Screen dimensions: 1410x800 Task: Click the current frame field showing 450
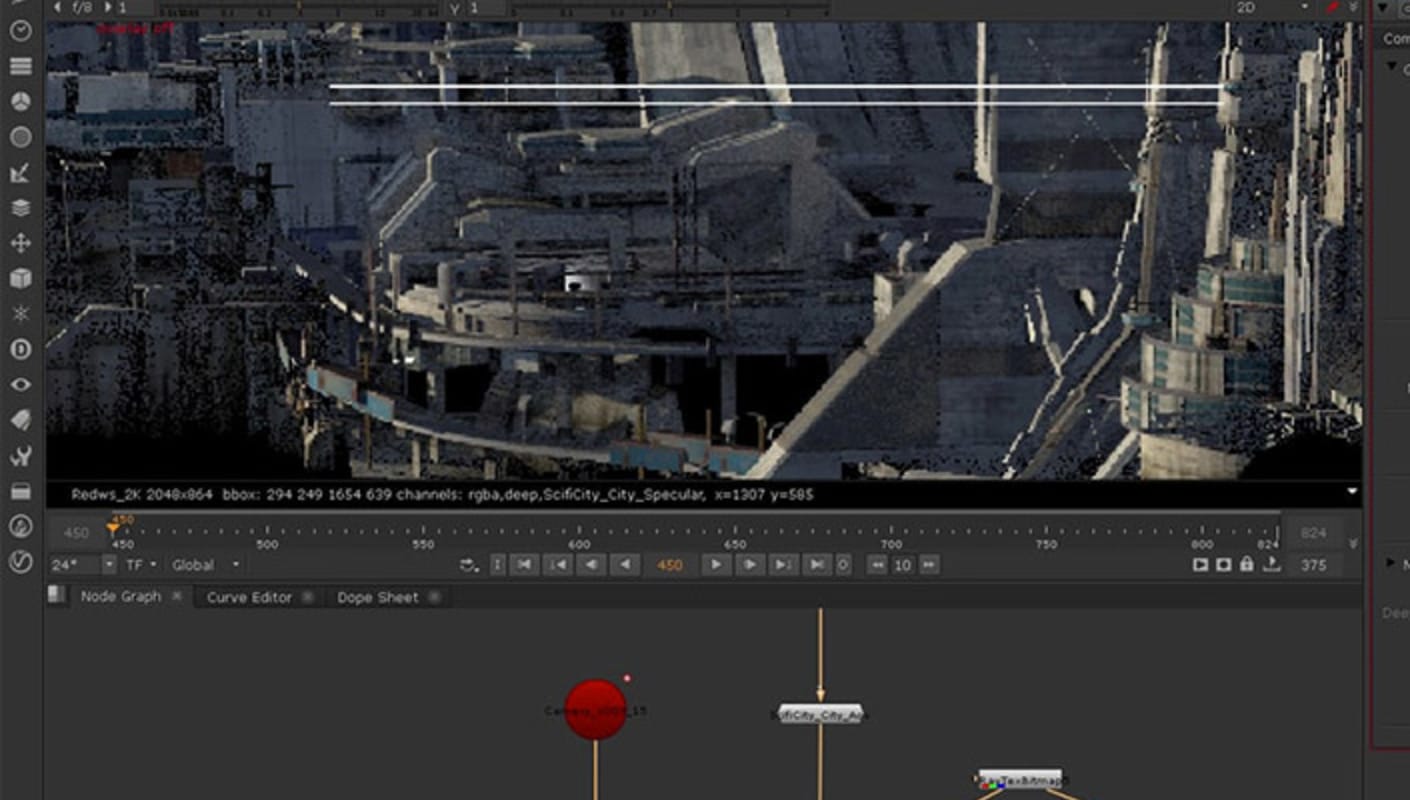coord(670,565)
